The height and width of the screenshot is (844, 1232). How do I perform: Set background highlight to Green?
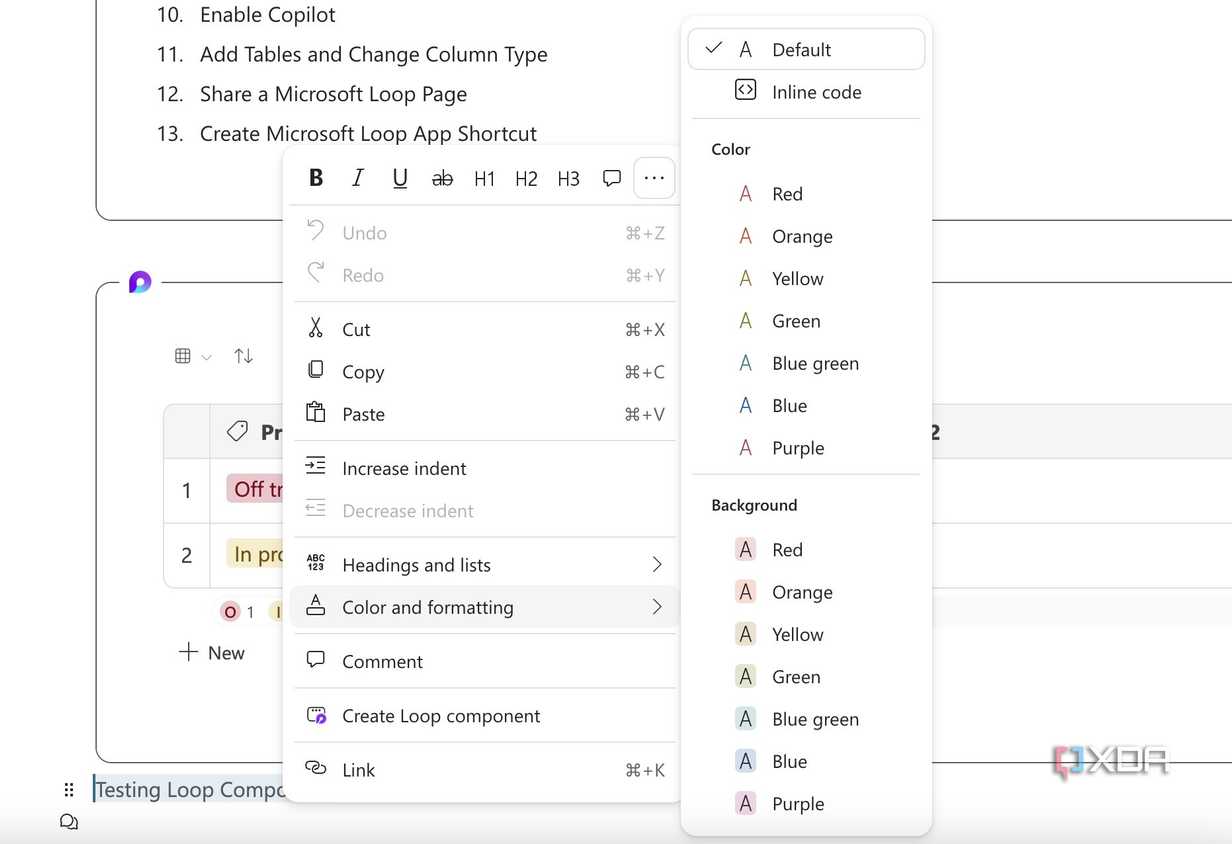click(806, 677)
